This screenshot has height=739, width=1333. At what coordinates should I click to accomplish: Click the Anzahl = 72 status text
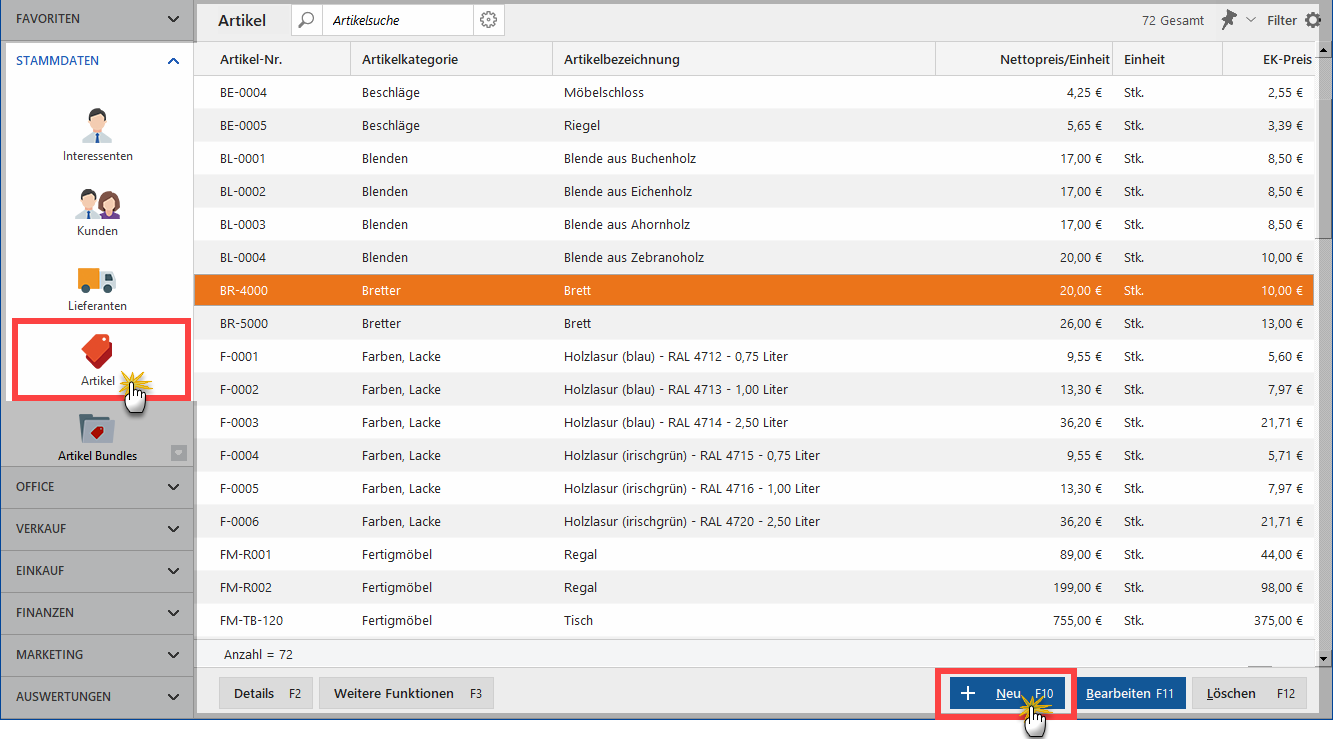click(x=256, y=655)
